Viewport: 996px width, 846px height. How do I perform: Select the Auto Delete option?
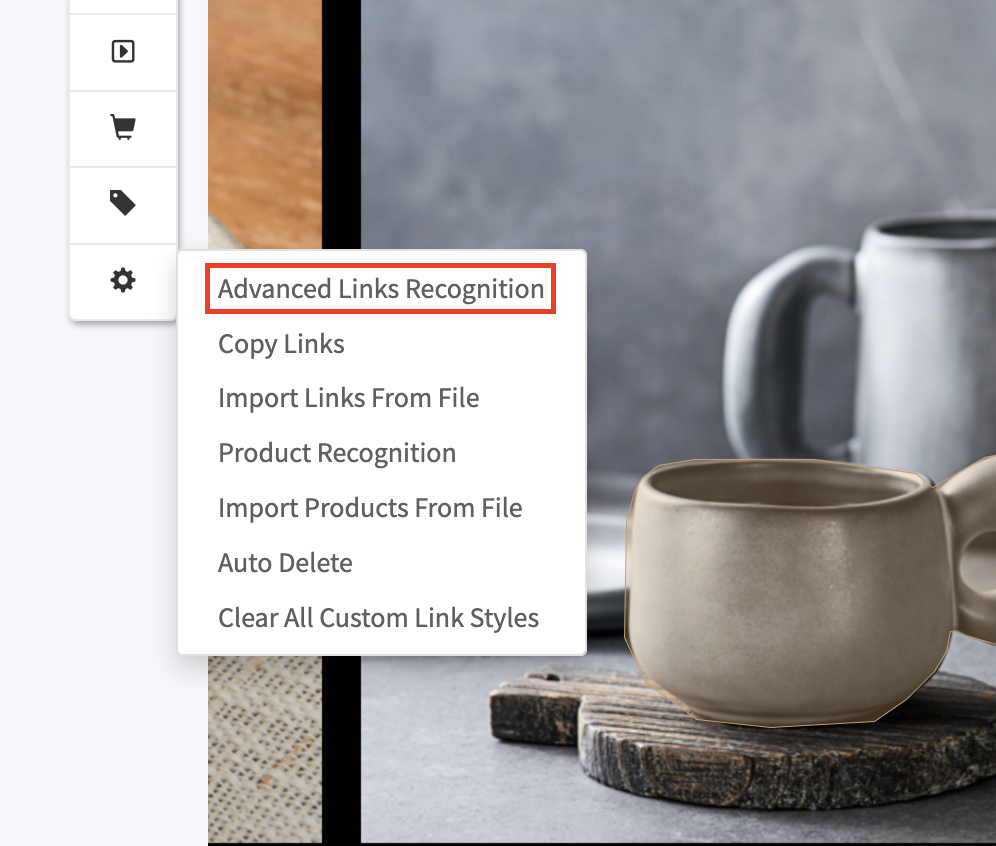(285, 563)
